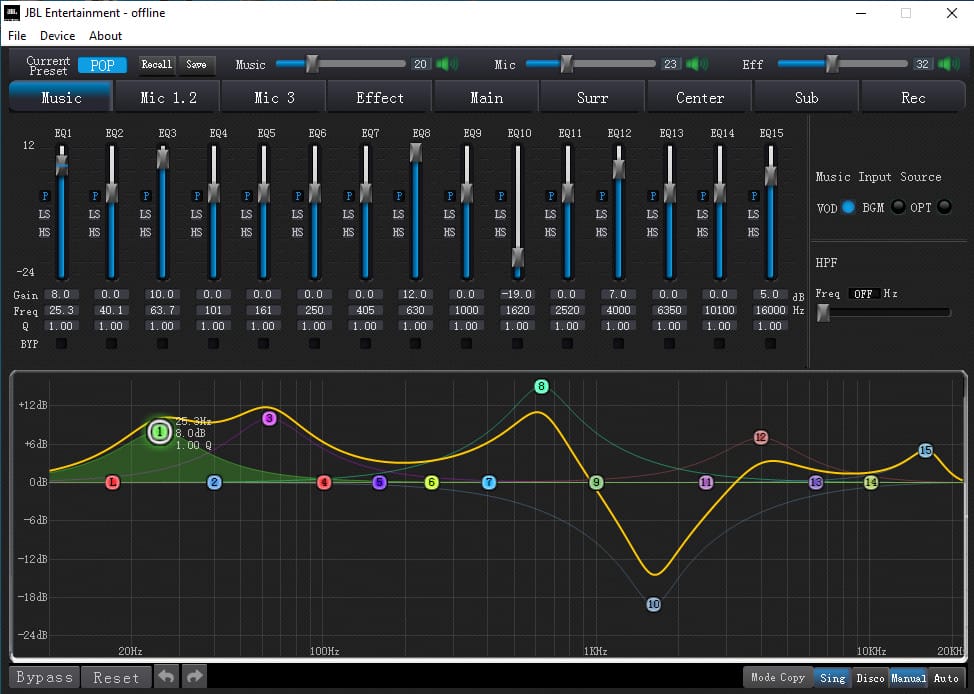Select EQ node 7 on the graph
974x694 pixels.
click(489, 482)
